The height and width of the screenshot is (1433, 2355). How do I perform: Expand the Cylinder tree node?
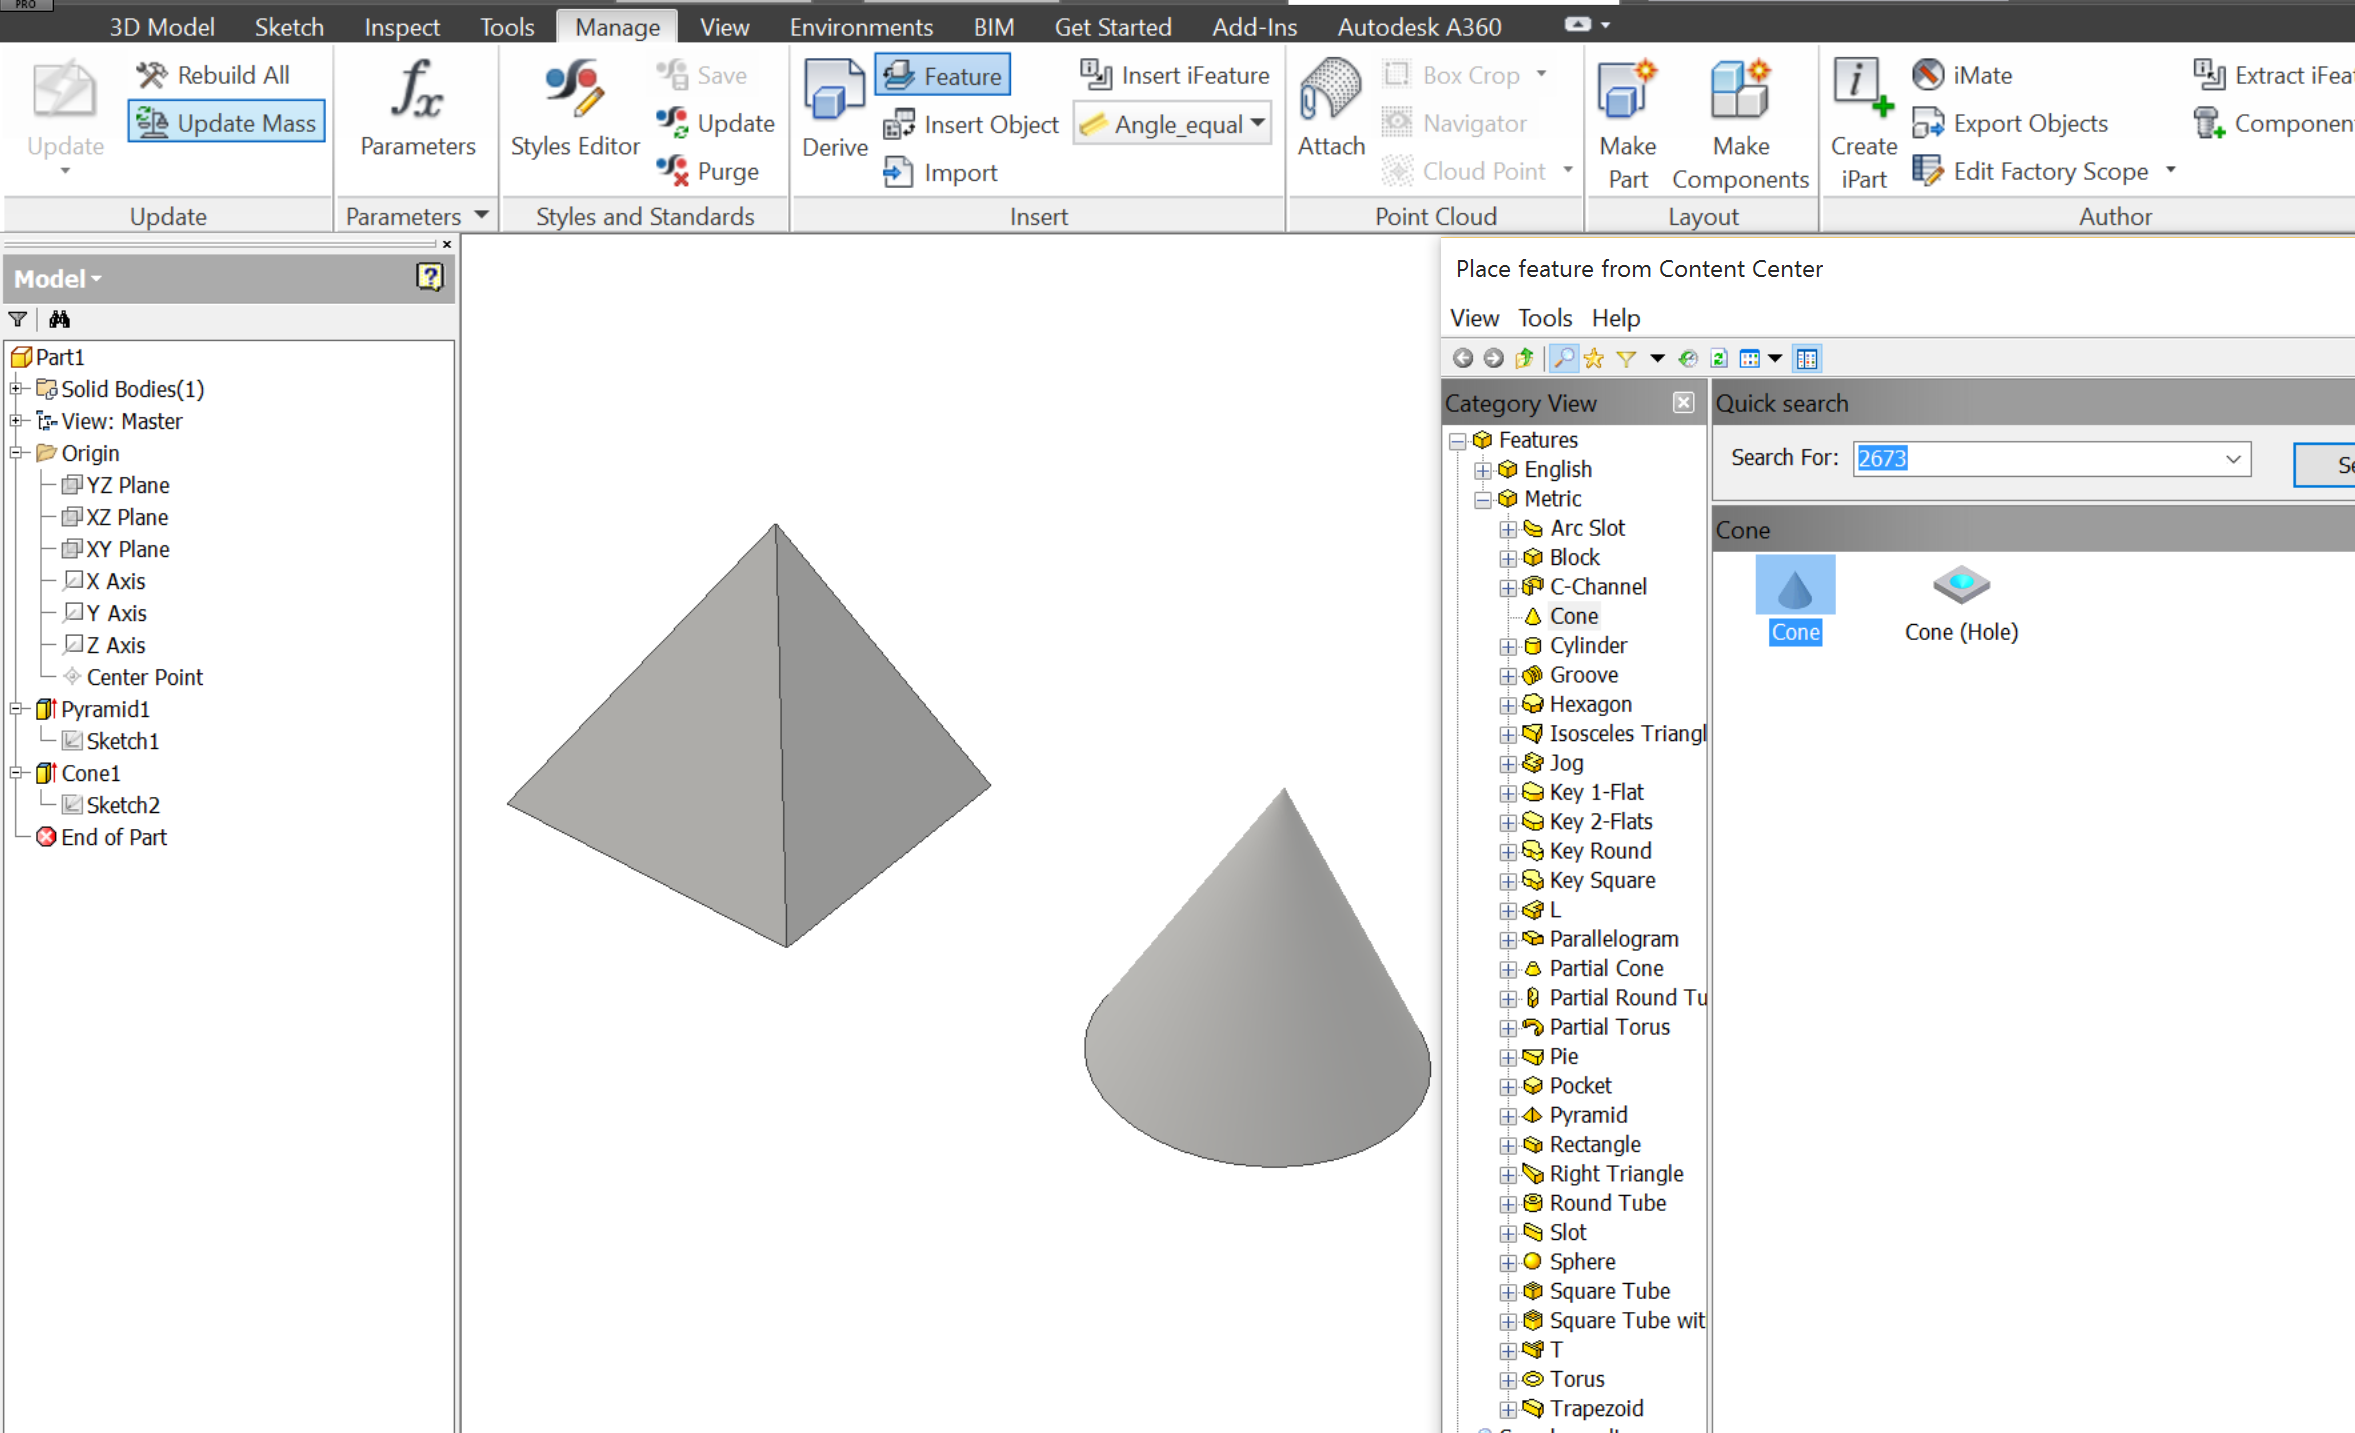pos(1508,646)
